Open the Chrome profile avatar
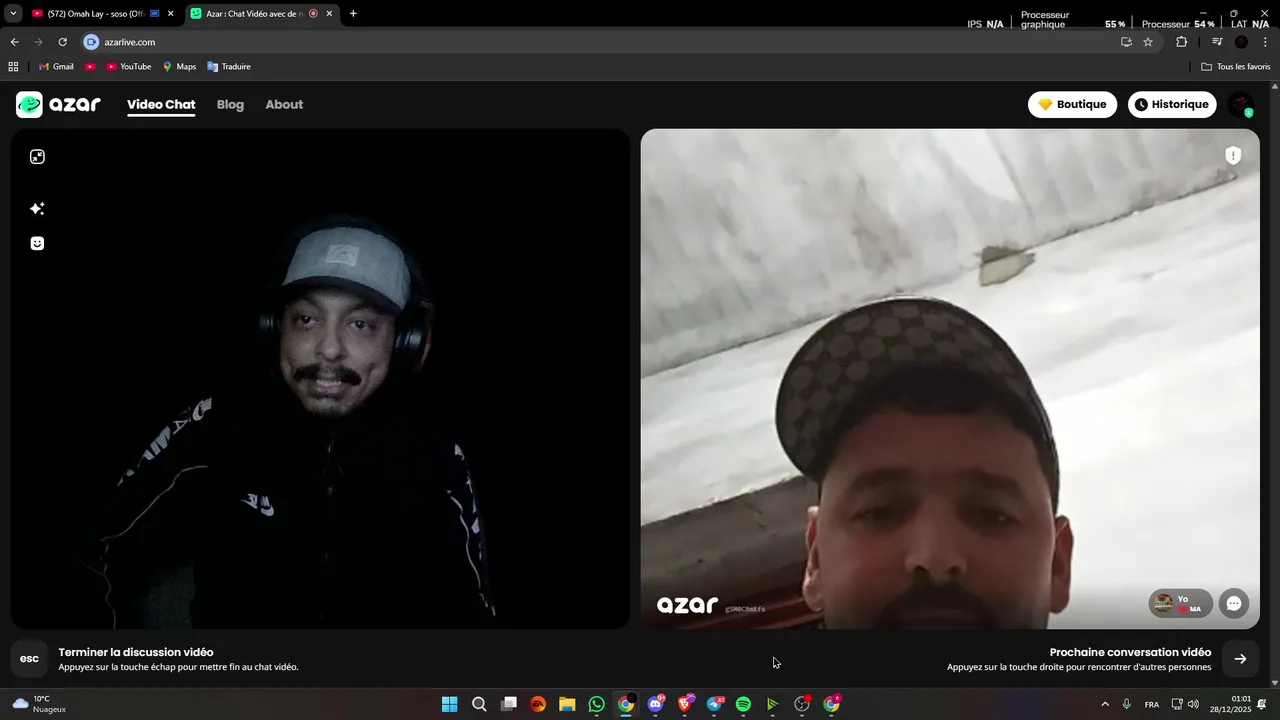This screenshot has height=720, width=1280. pos(1241,42)
